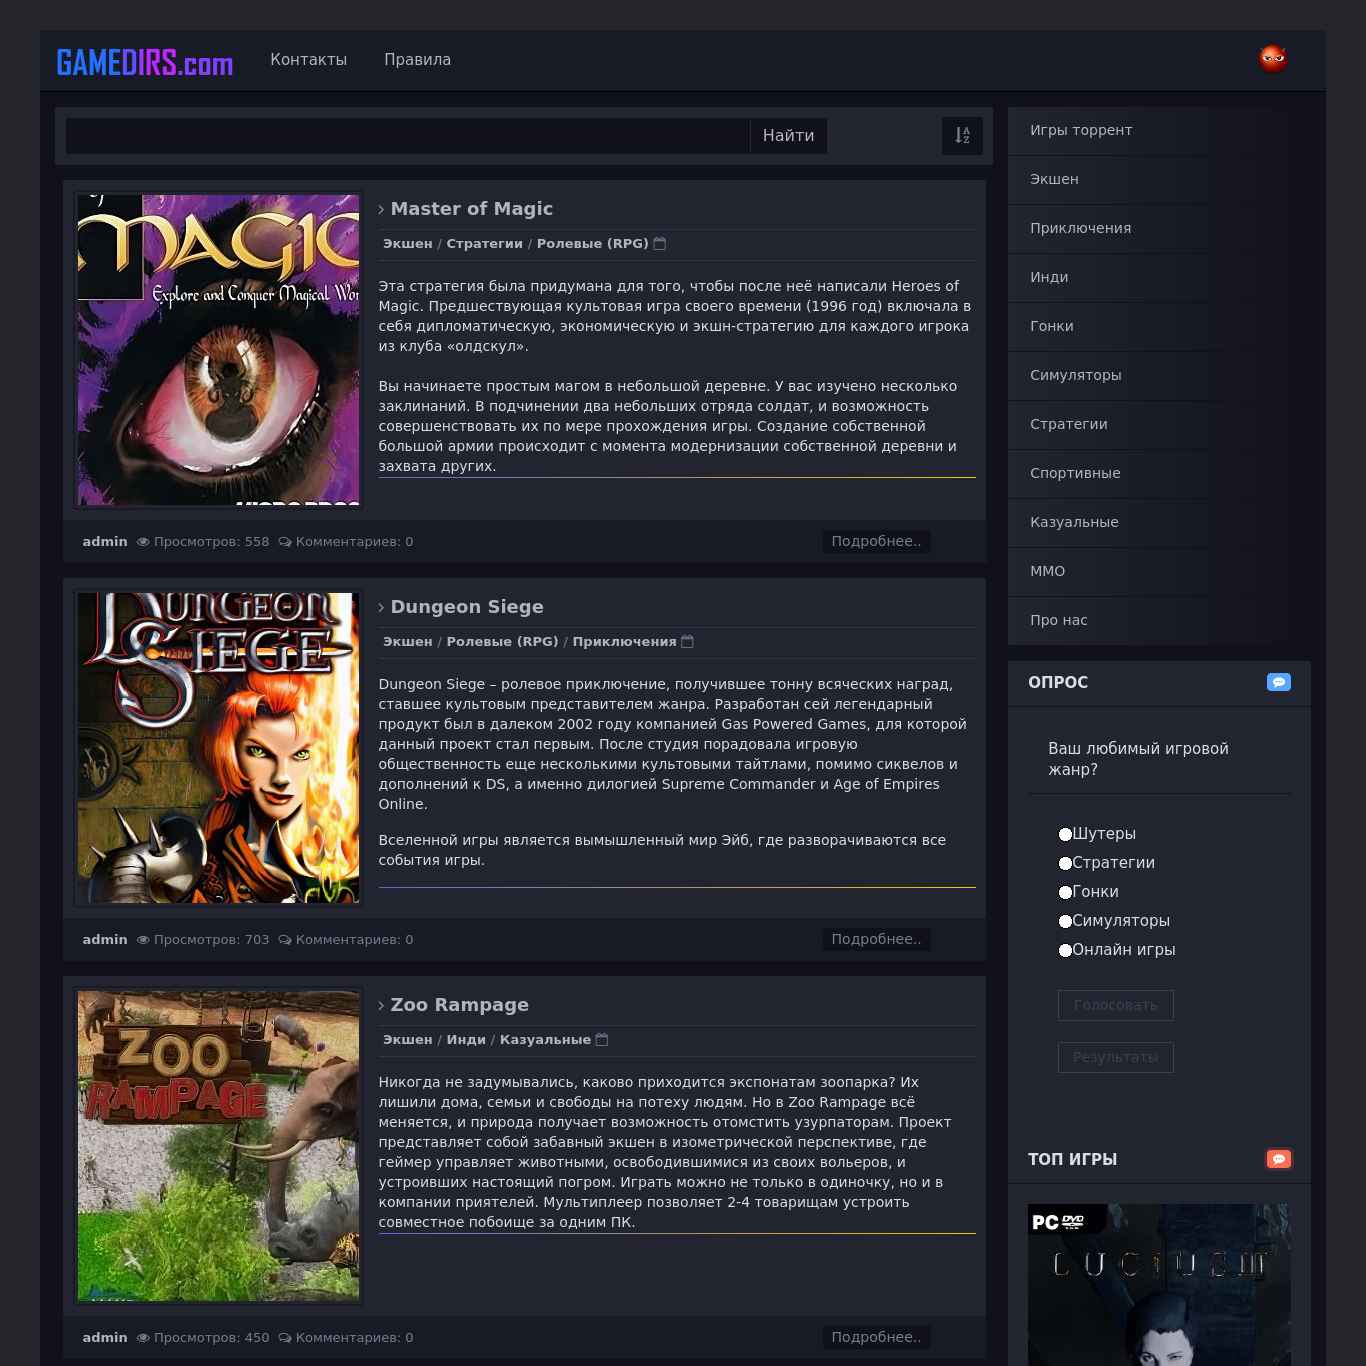
Task: Open Dungeon Siege title link
Action: click(467, 607)
